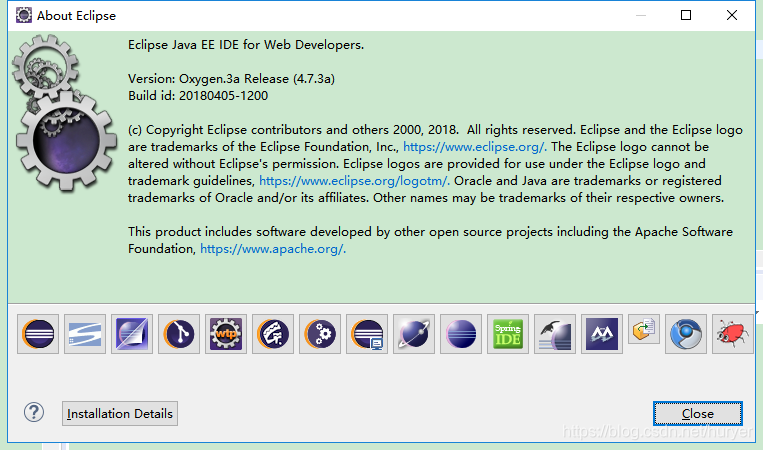The height and width of the screenshot is (450, 763).
Task: Click the planet-with-orbit feature icon
Action: coord(414,334)
